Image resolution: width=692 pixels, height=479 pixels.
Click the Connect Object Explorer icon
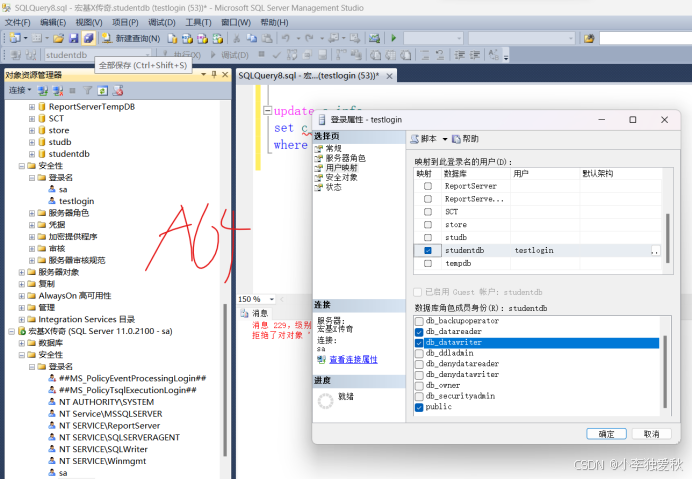43,91
